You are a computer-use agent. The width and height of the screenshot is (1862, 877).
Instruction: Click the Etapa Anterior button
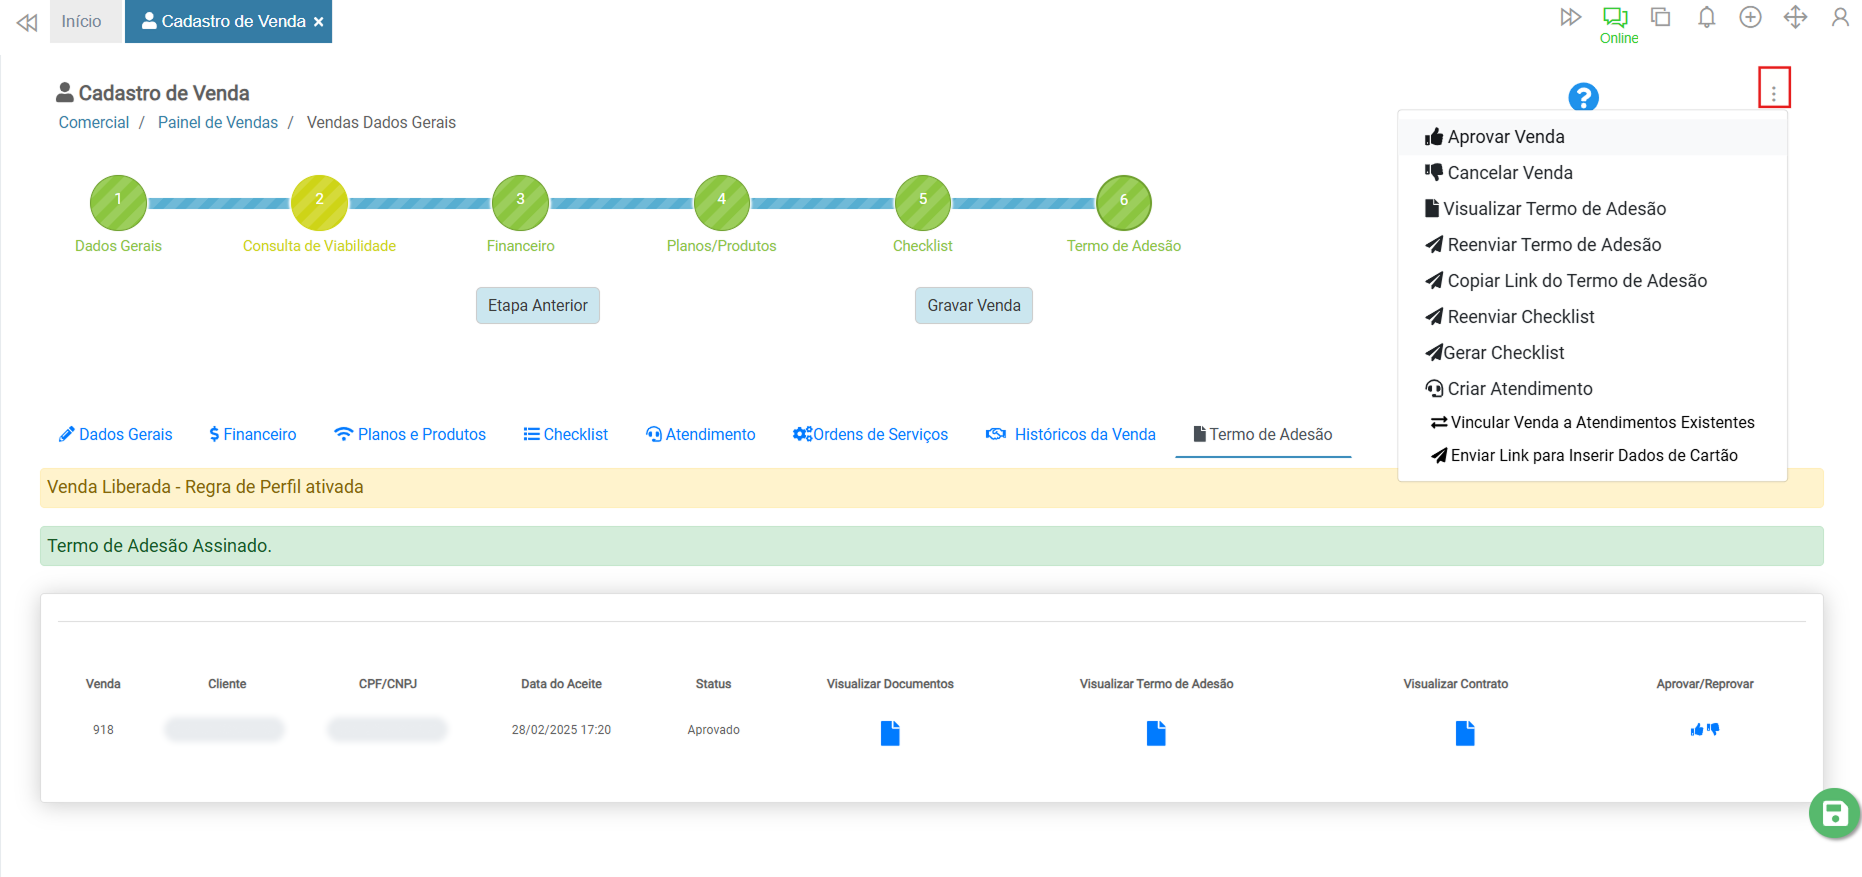(x=537, y=305)
